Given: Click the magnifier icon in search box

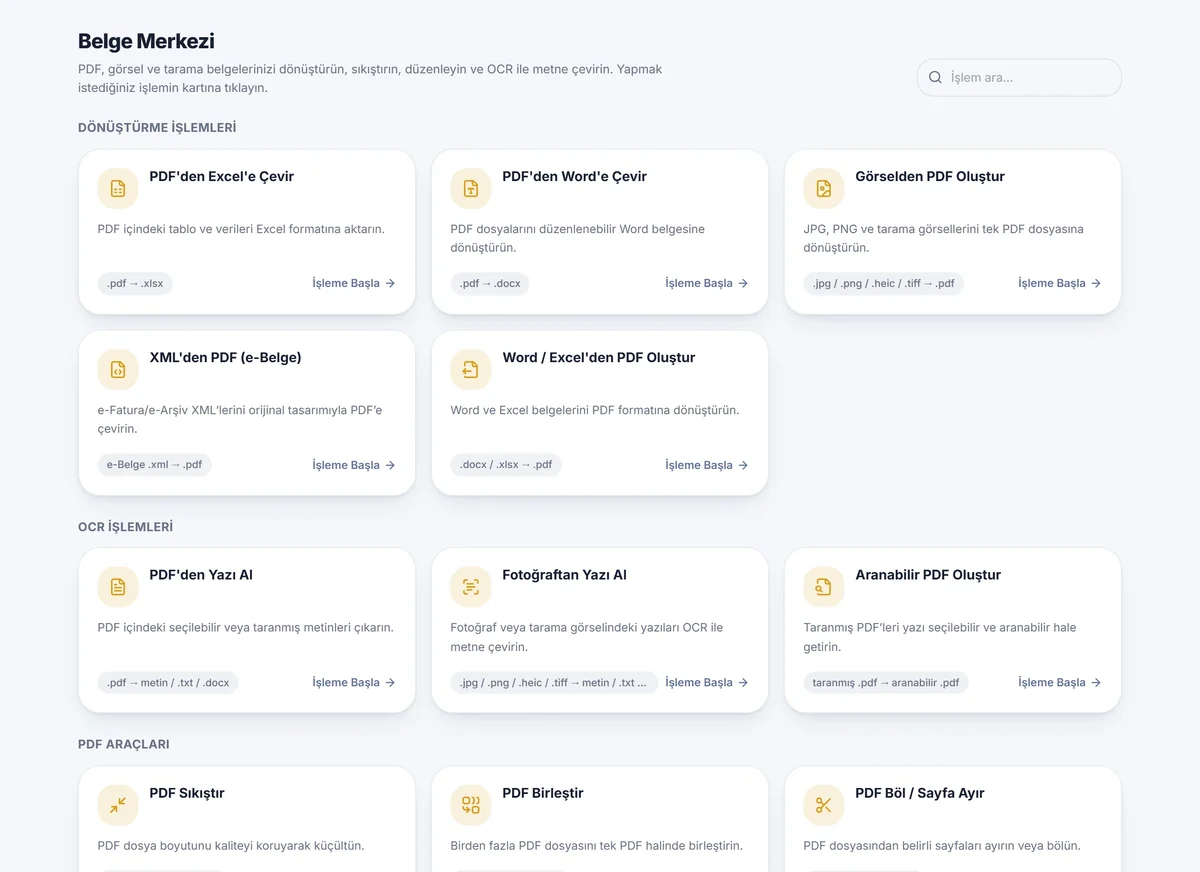Looking at the screenshot, I should point(936,77).
